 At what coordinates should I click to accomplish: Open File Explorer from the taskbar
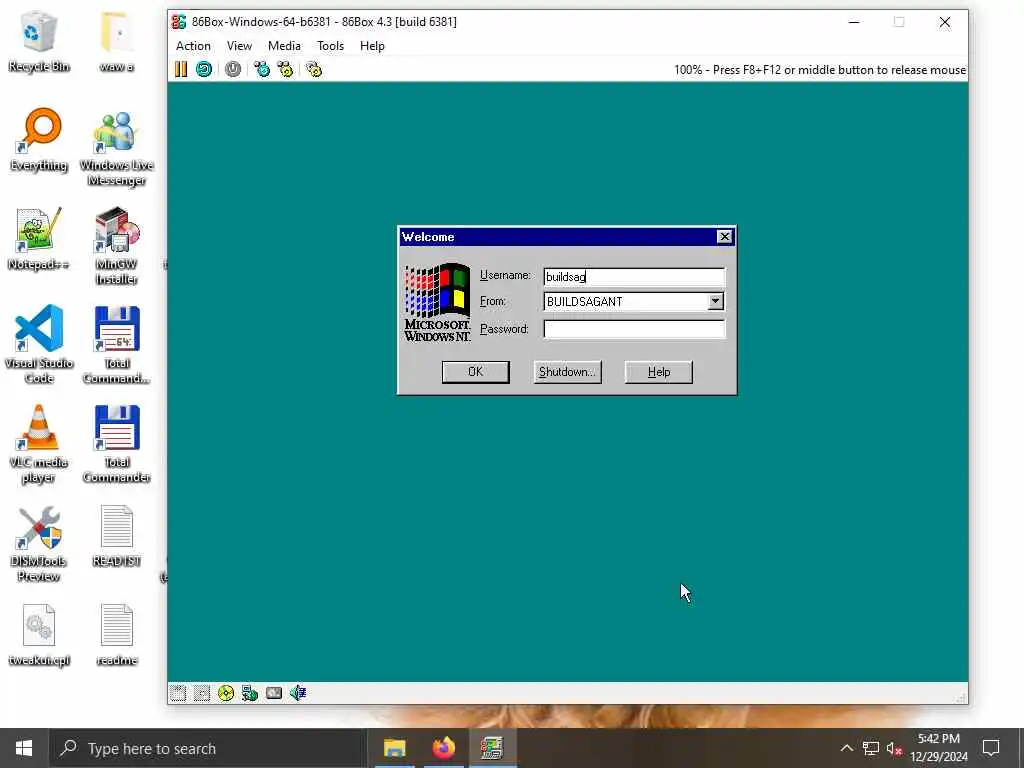click(x=394, y=748)
